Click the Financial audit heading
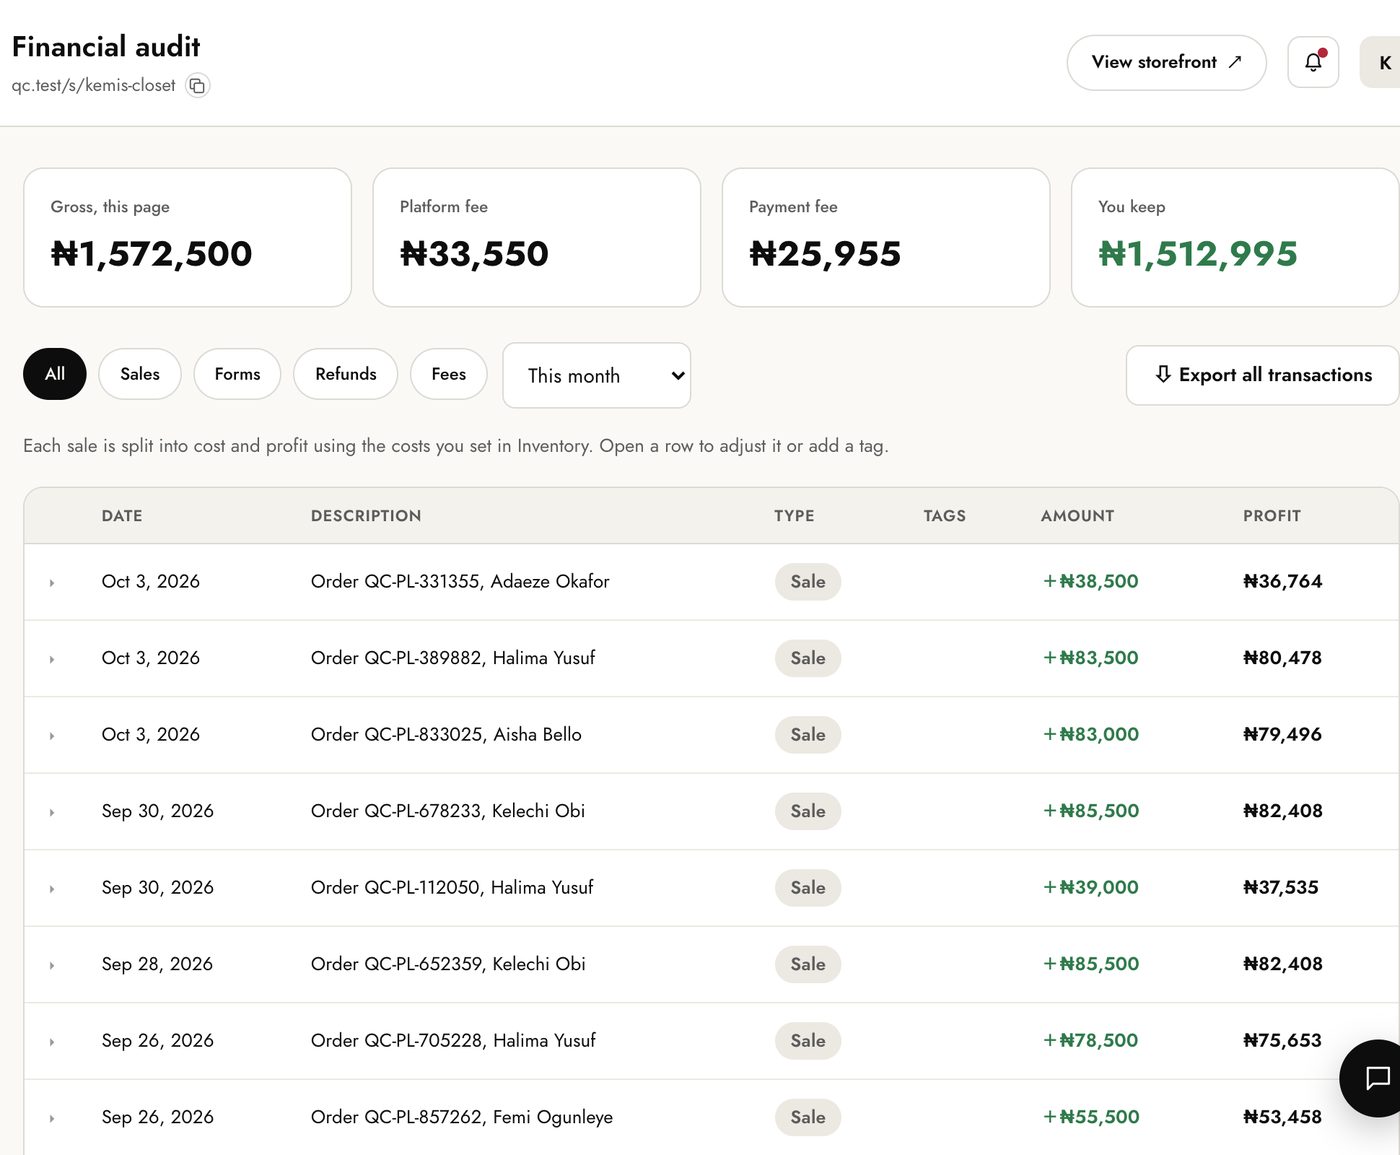1400x1155 pixels. tap(106, 47)
